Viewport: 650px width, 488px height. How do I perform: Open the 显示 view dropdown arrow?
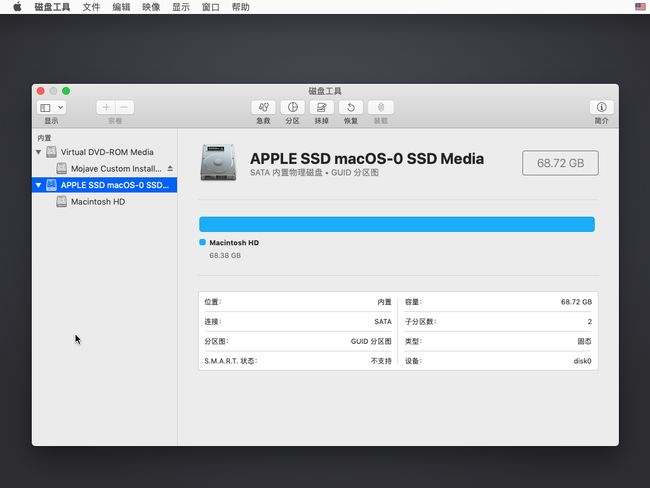pyautogui.click(x=61, y=107)
